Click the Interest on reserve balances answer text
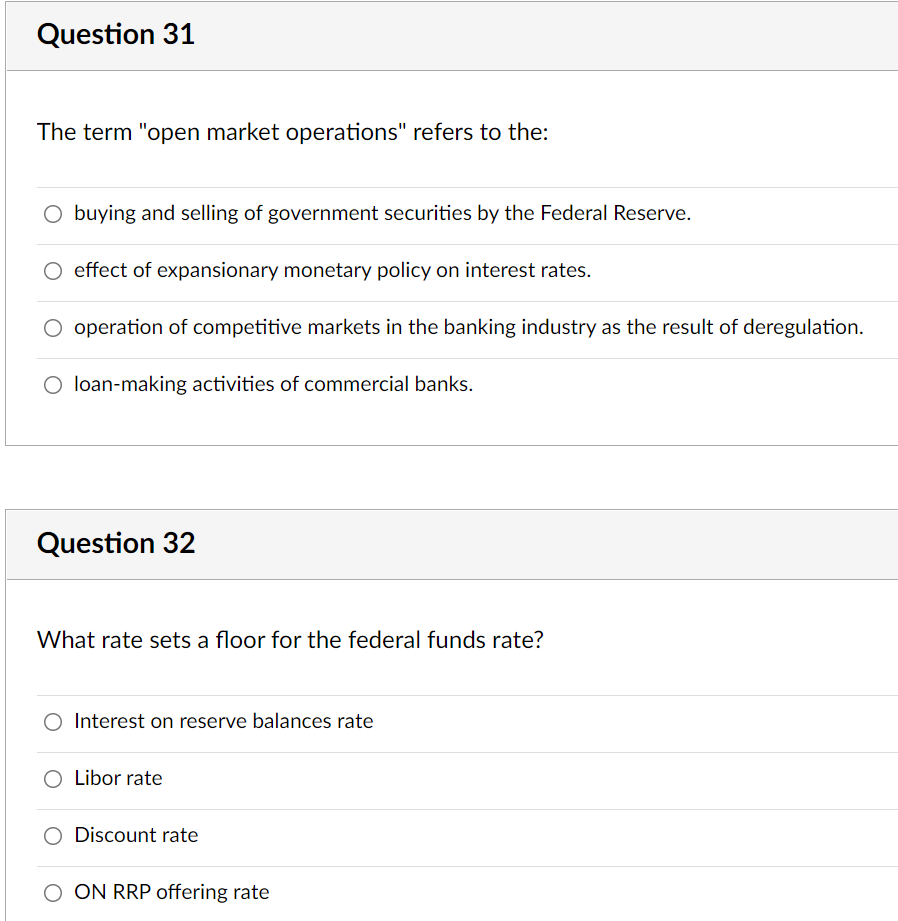Image resolution: width=898 pixels, height=921 pixels. [x=224, y=721]
